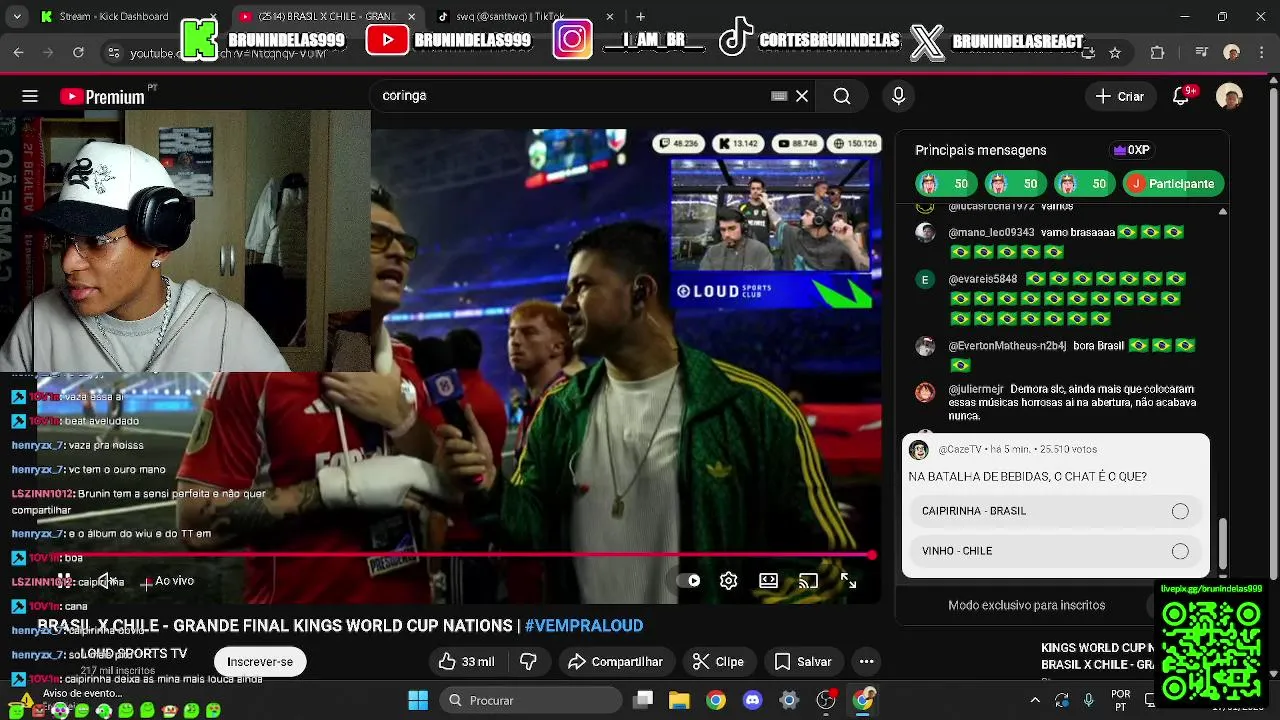Screen dimensions: 1280x720
Task: Toggle autoplay switch in the player
Action: click(688, 581)
